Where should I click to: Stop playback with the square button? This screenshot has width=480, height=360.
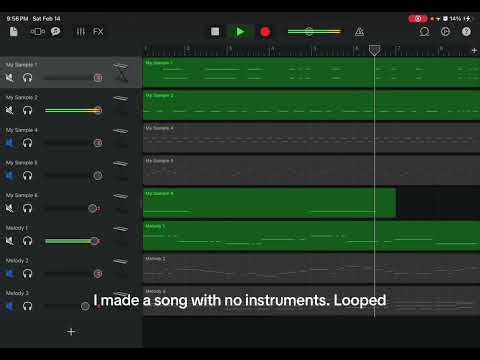215,32
